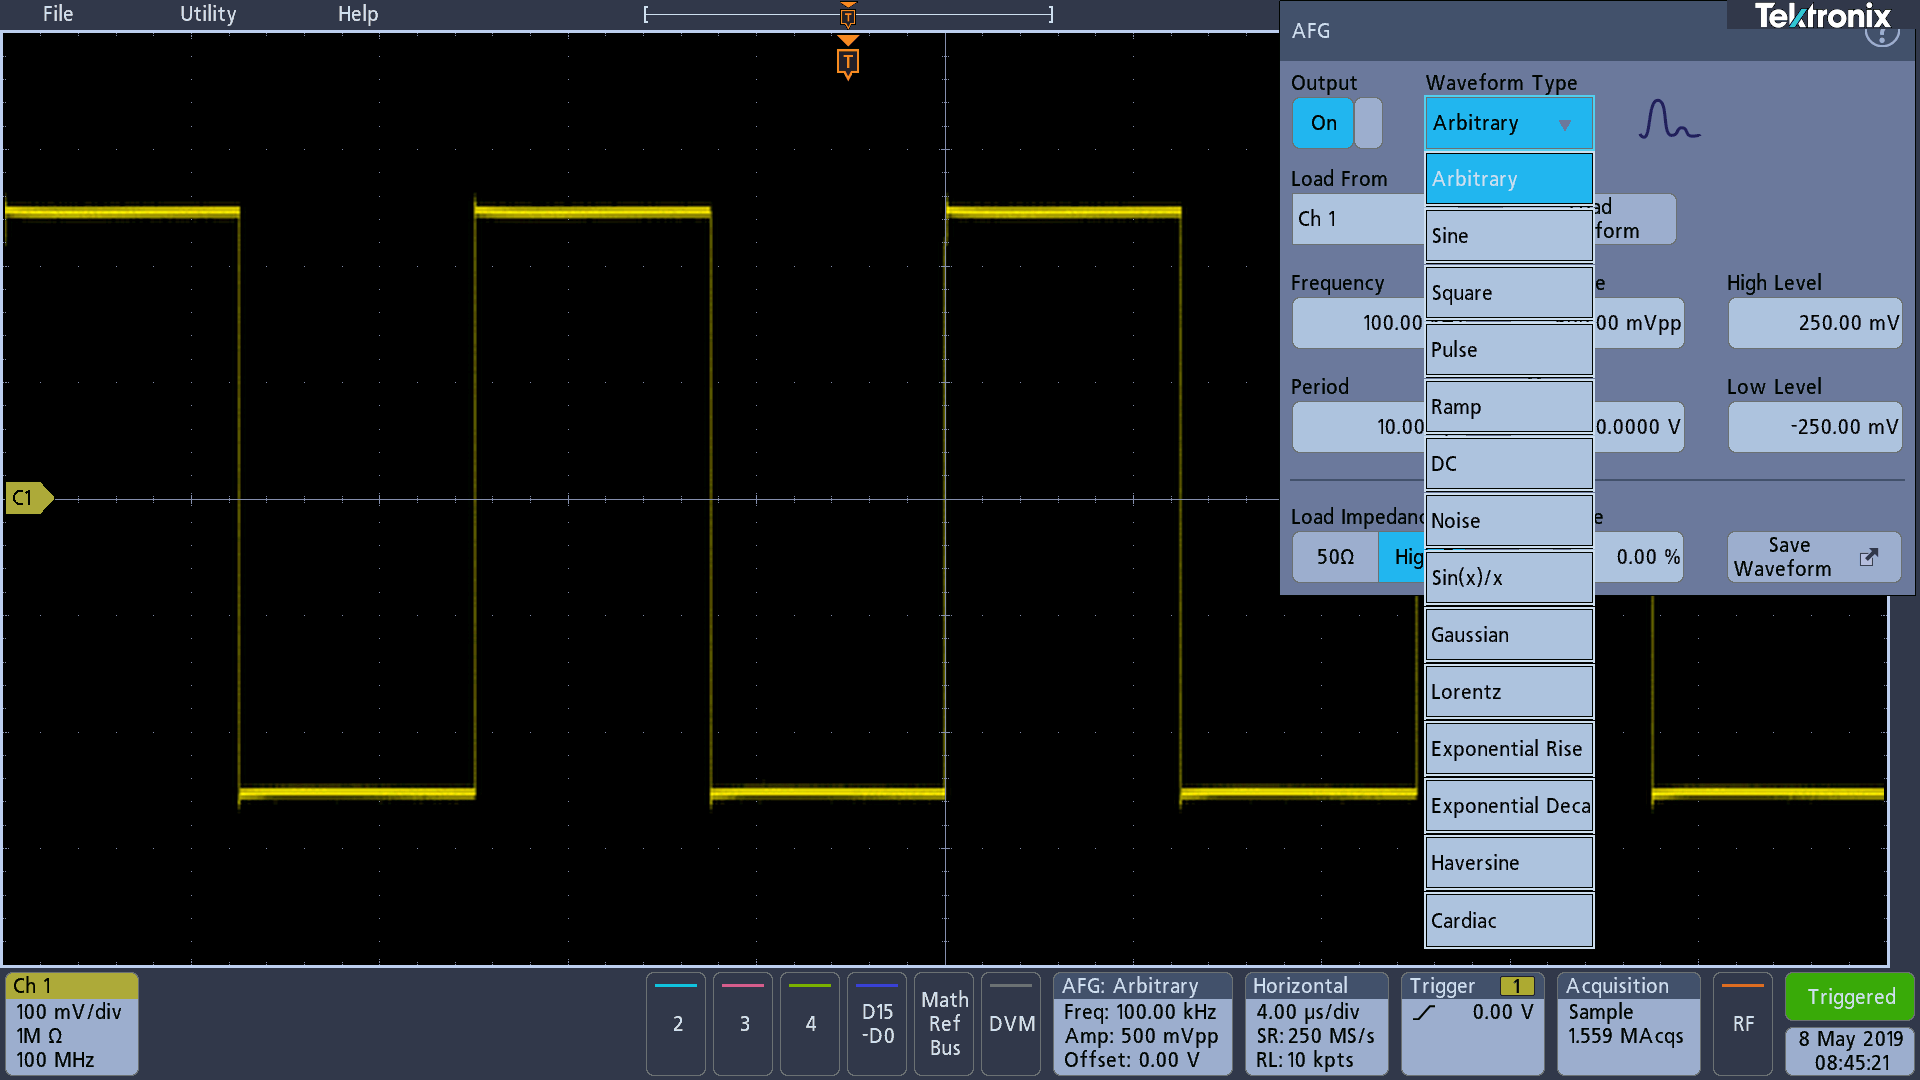Click the orange trigger position T marker
The width and height of the screenshot is (1920, 1080).
(847, 63)
